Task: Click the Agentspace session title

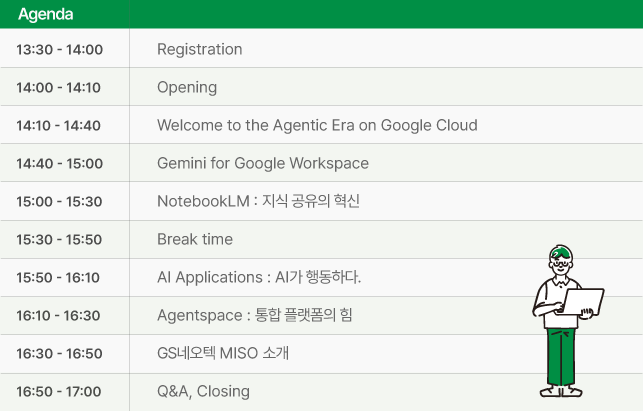Action: (255, 315)
